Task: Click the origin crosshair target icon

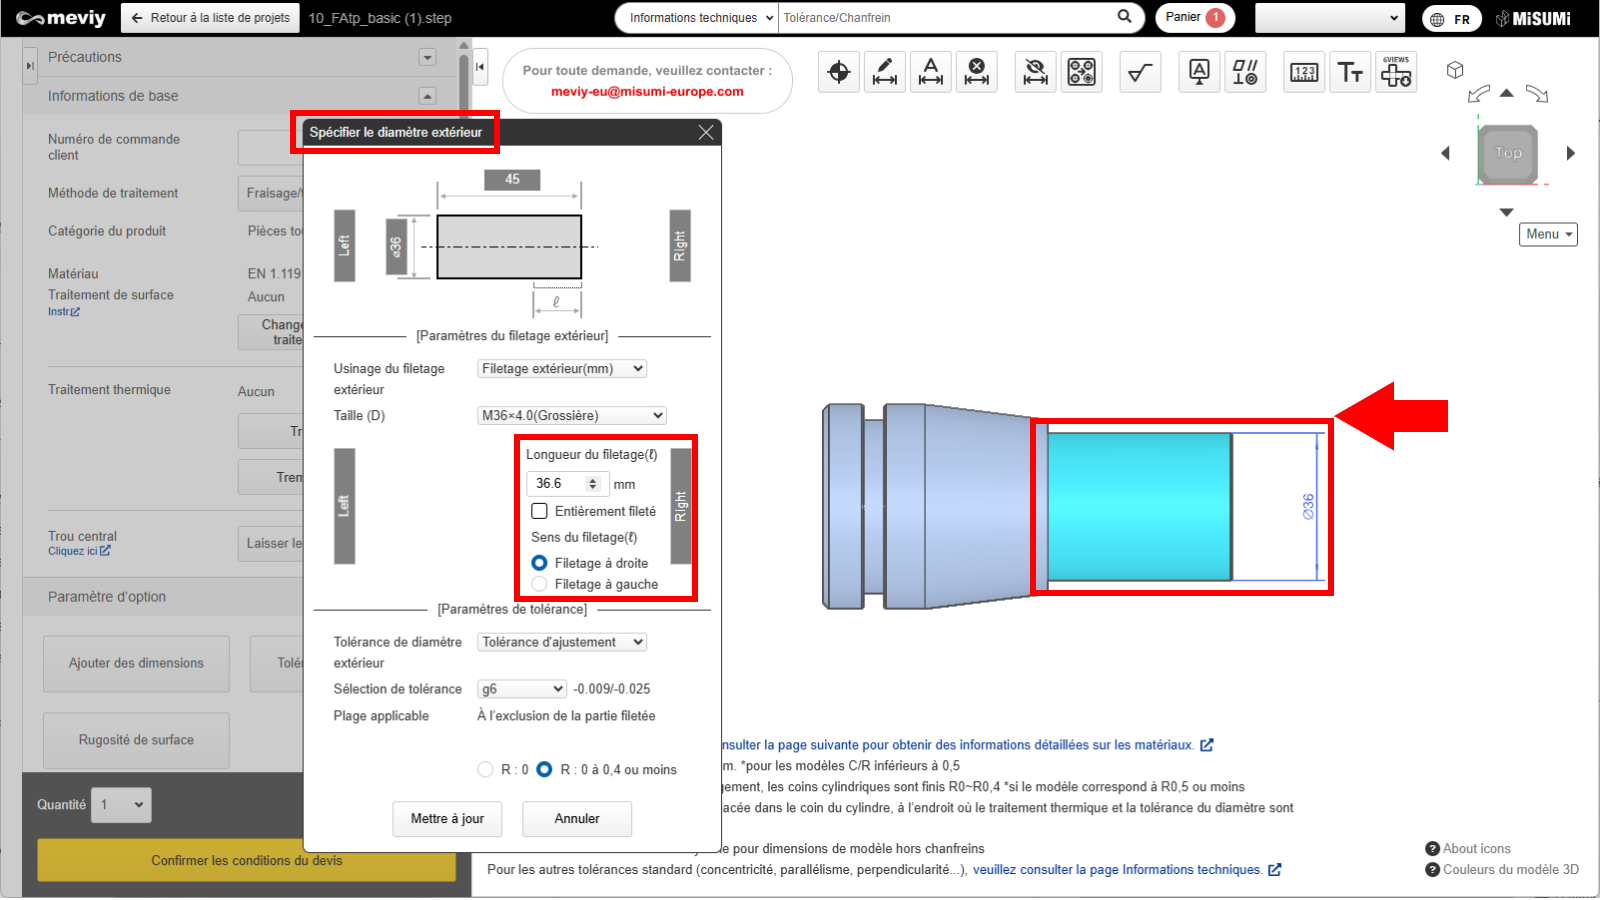Action: (x=839, y=72)
